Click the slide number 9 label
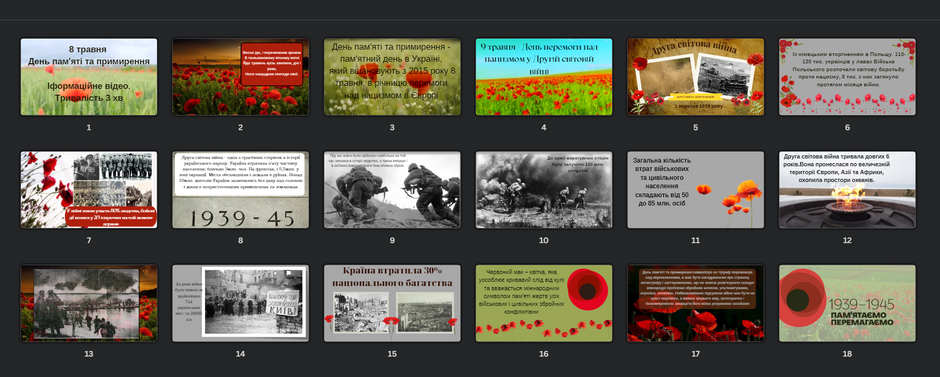Image resolution: width=940 pixels, height=377 pixels. pyautogui.click(x=392, y=240)
